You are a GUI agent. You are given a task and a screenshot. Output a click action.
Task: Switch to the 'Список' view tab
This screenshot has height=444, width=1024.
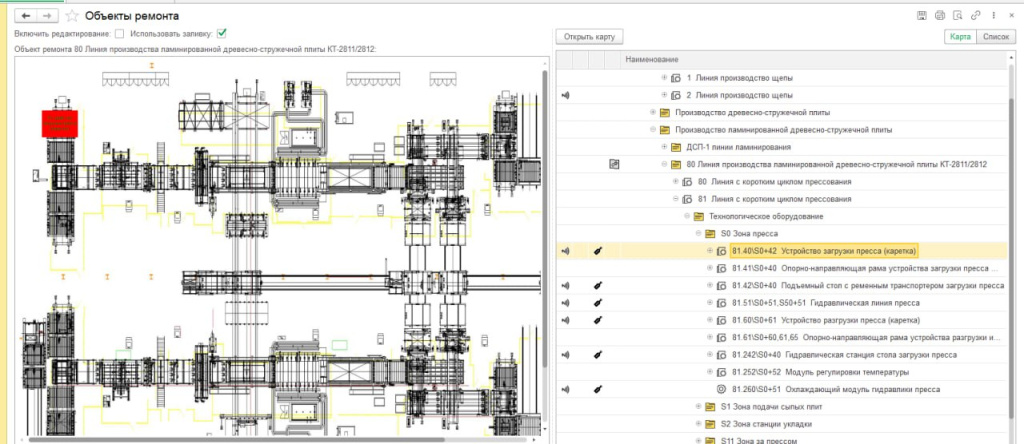[996, 36]
